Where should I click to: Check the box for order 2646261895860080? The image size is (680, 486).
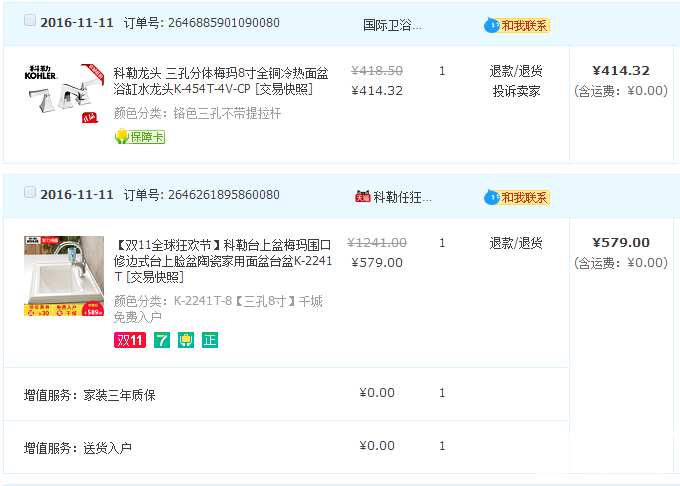tap(30, 192)
